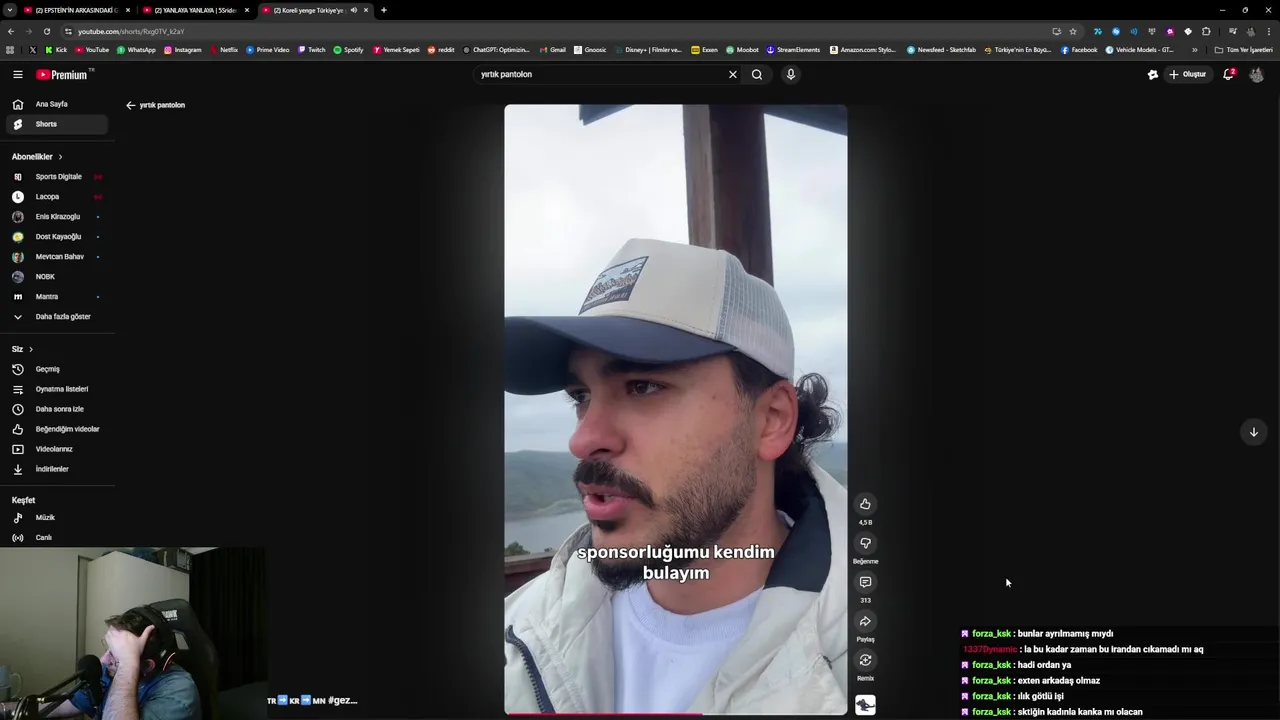Click the Remix icon
Image resolution: width=1280 pixels, height=720 pixels.
[865, 660]
